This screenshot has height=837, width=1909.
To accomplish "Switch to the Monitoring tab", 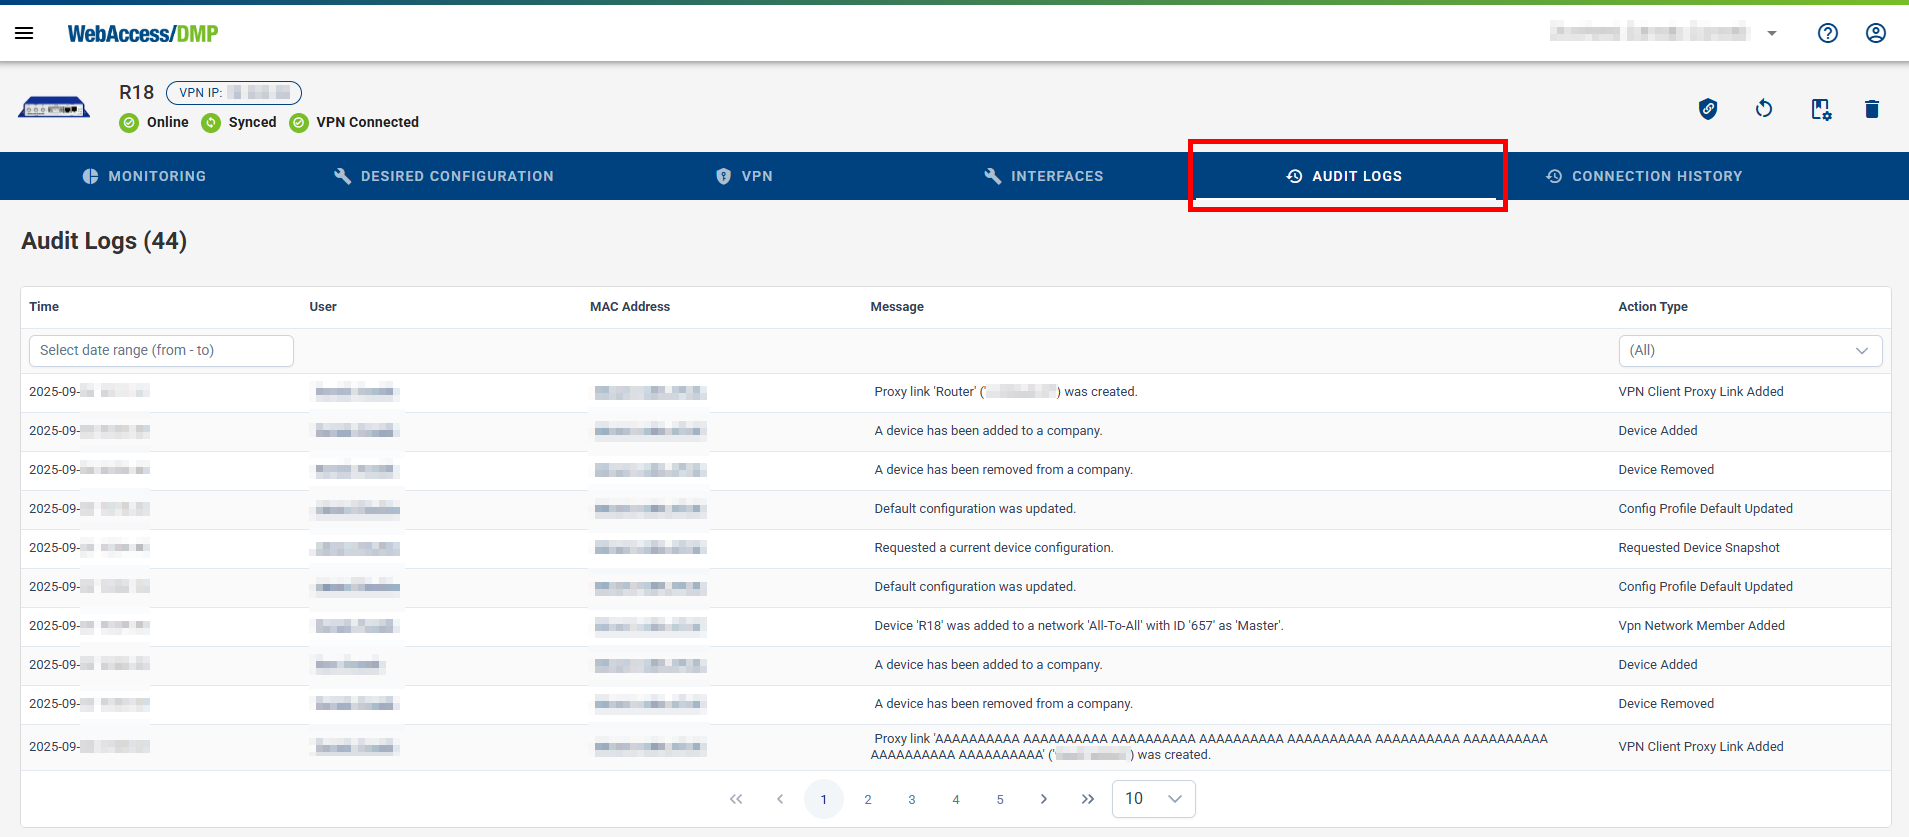I will point(144,176).
